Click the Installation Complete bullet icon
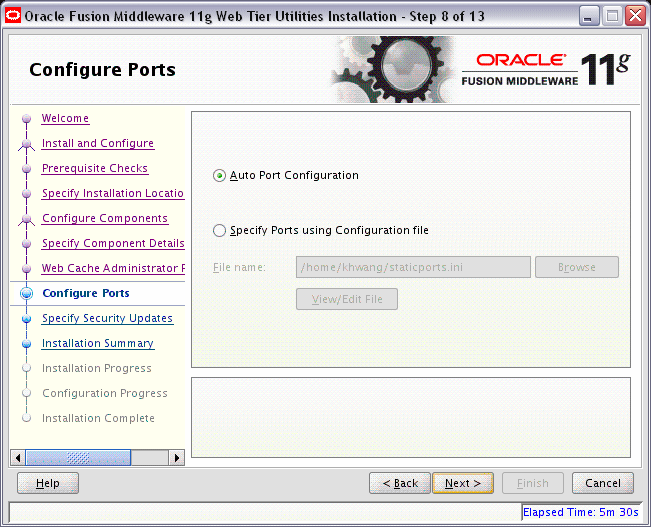This screenshot has width=651, height=527. click(27, 418)
